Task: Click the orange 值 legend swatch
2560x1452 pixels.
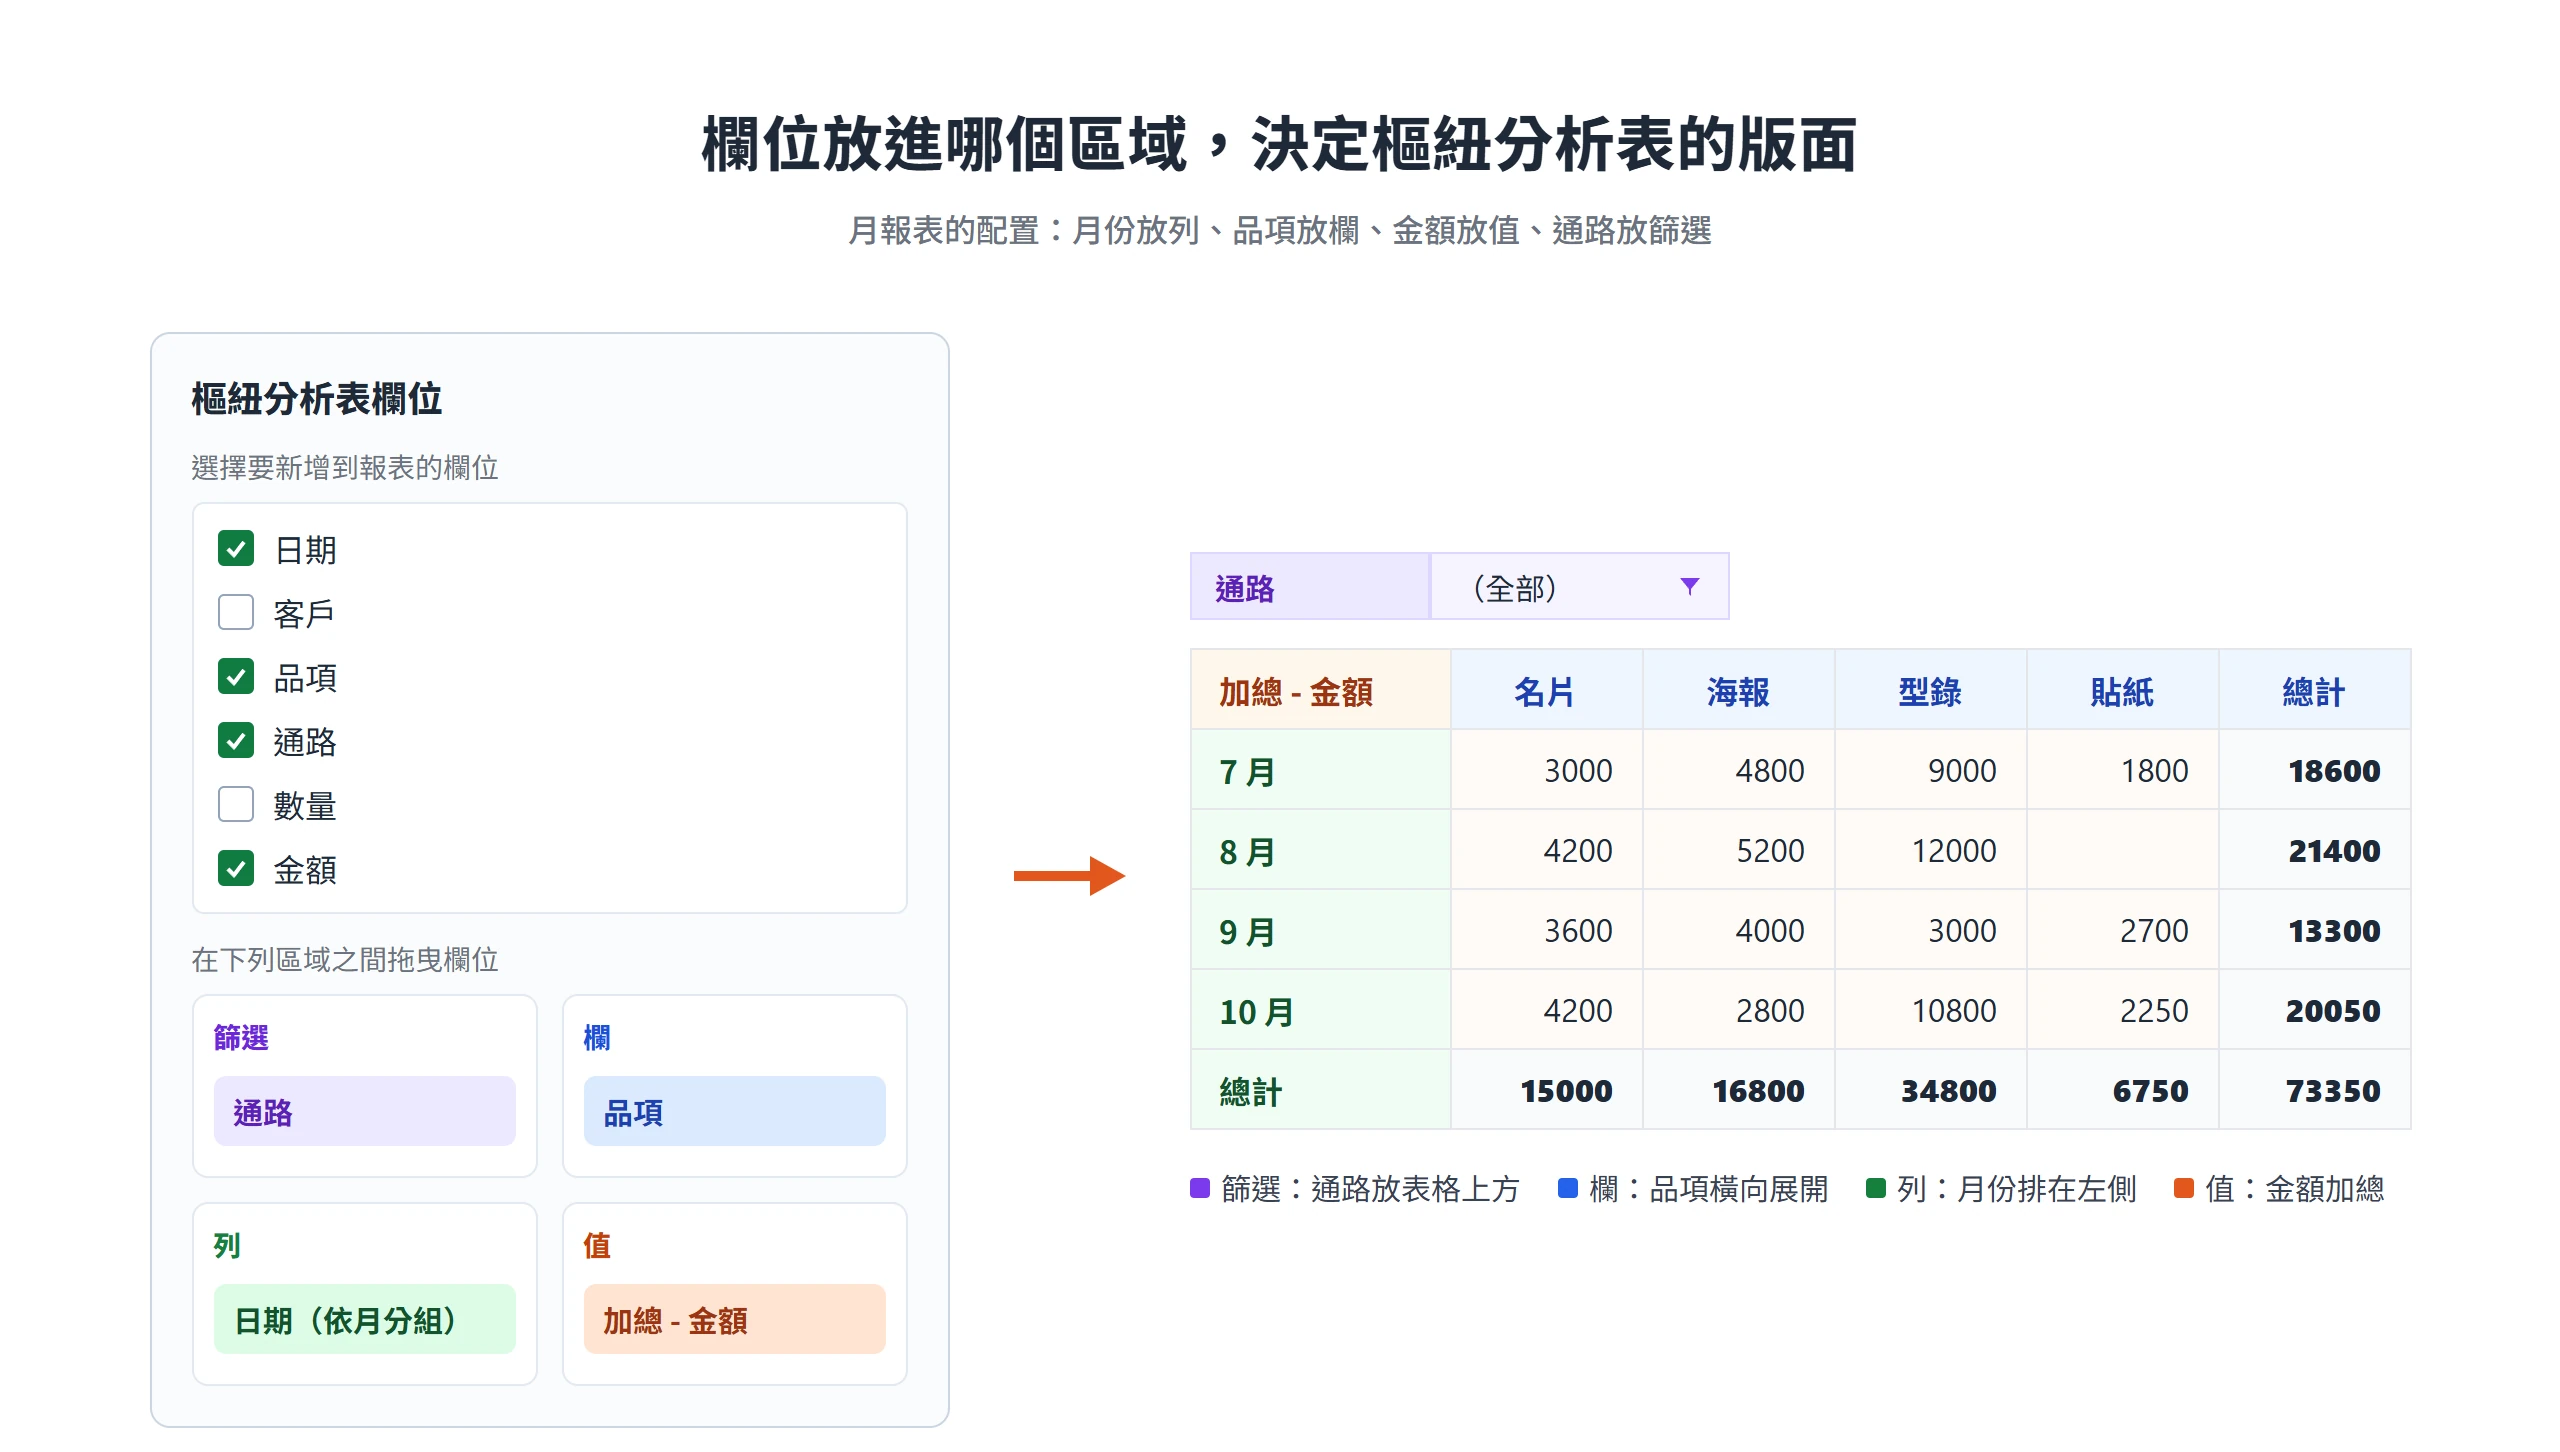Action: point(2184,1188)
